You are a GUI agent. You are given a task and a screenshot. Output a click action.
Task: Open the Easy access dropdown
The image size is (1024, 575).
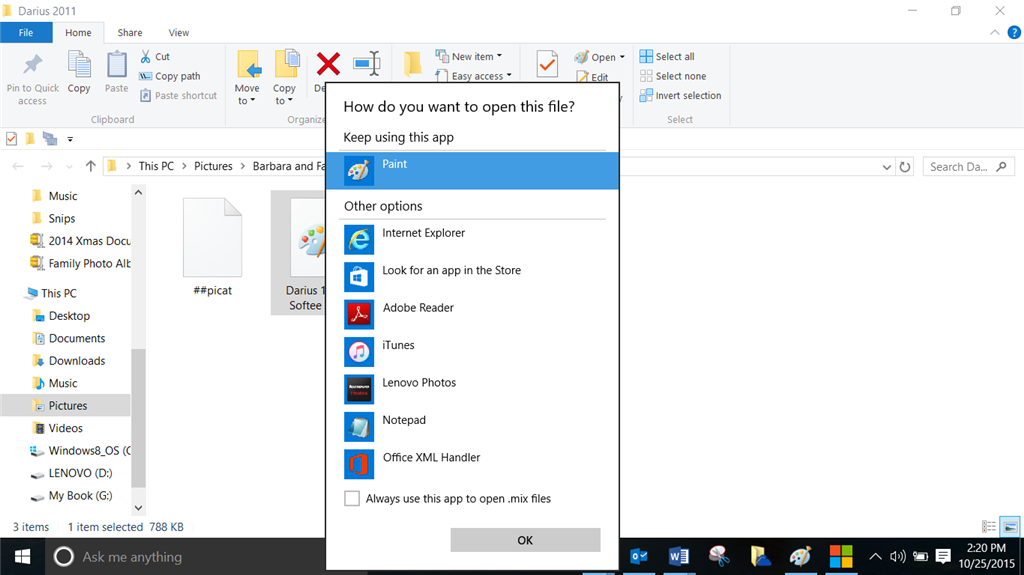click(x=474, y=76)
